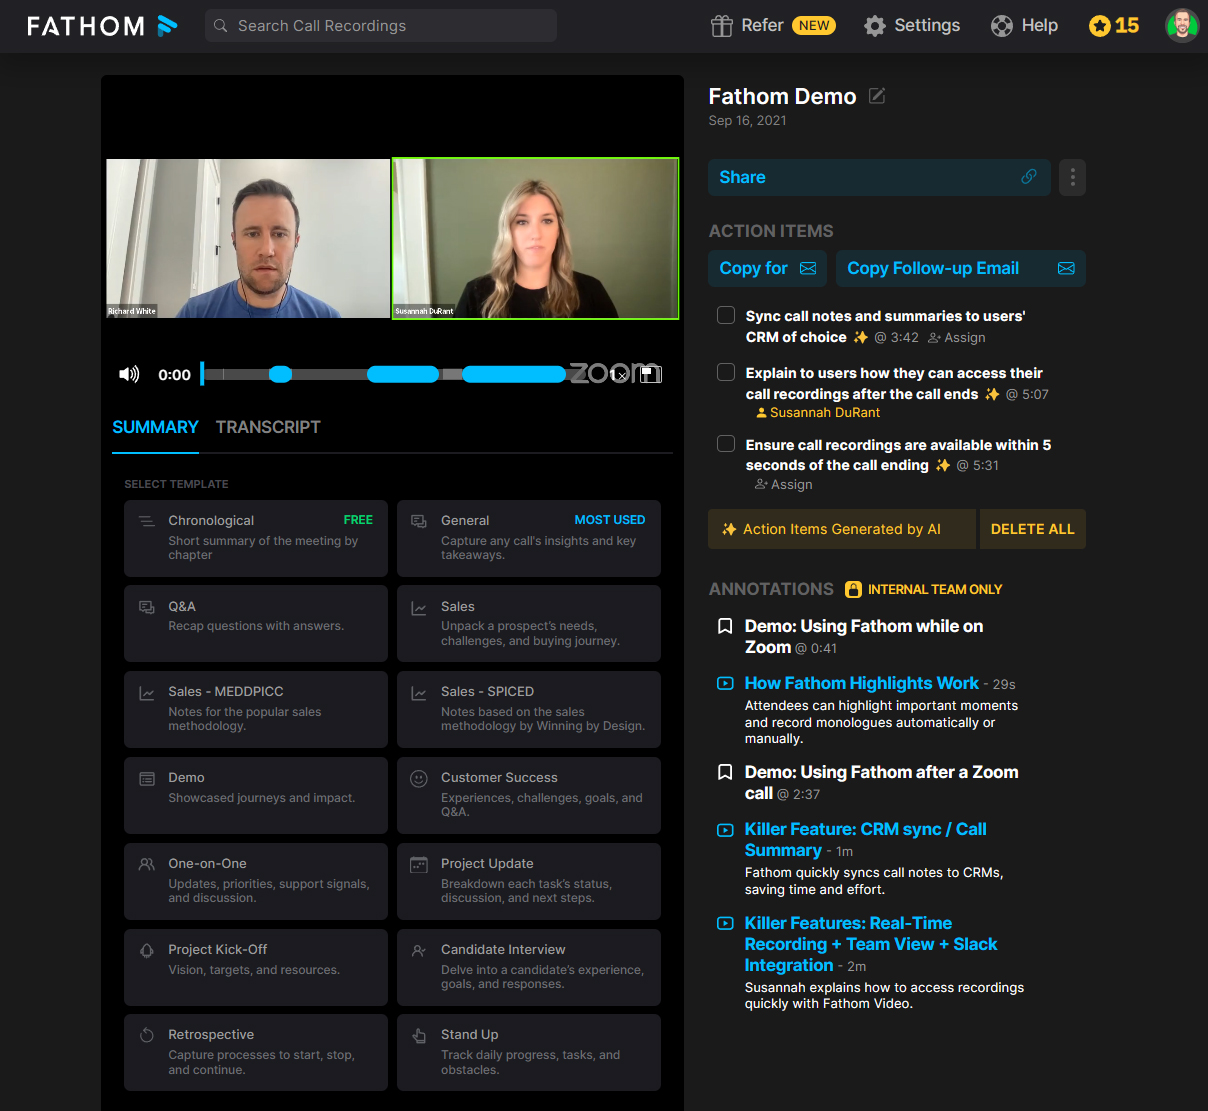The width and height of the screenshot is (1208, 1111).
Task: Click the 15 points star badge
Action: coord(1114,26)
